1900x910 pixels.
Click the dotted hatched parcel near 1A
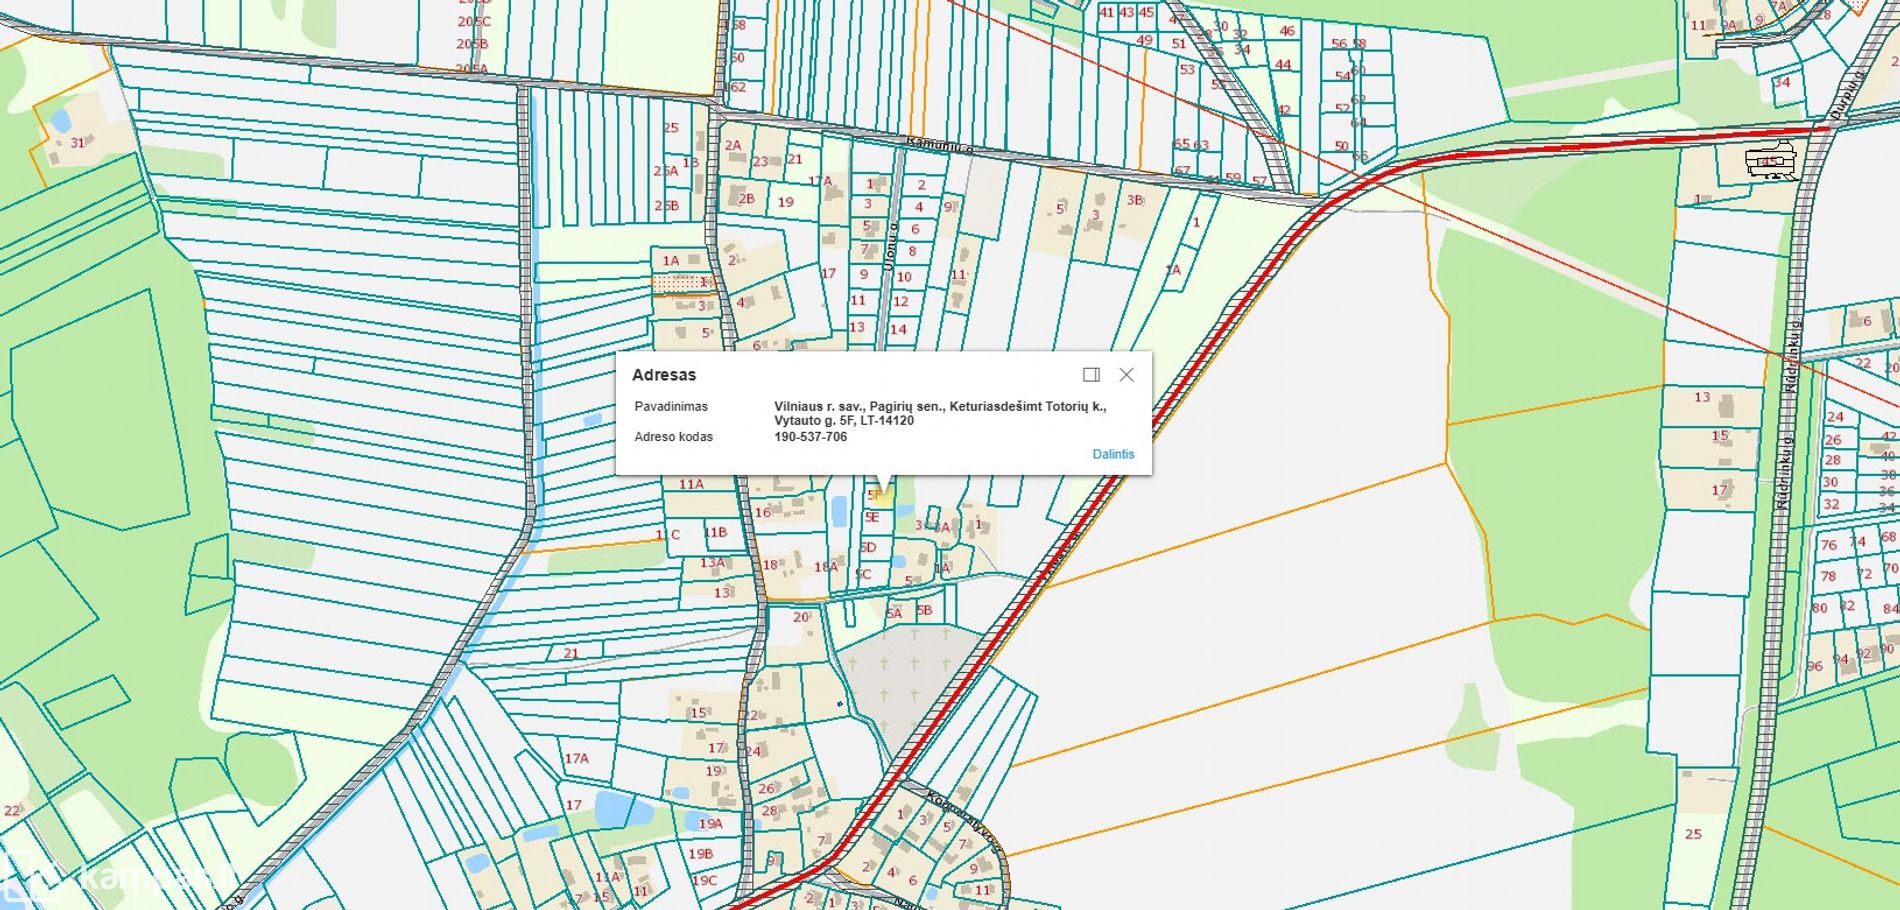(680, 284)
